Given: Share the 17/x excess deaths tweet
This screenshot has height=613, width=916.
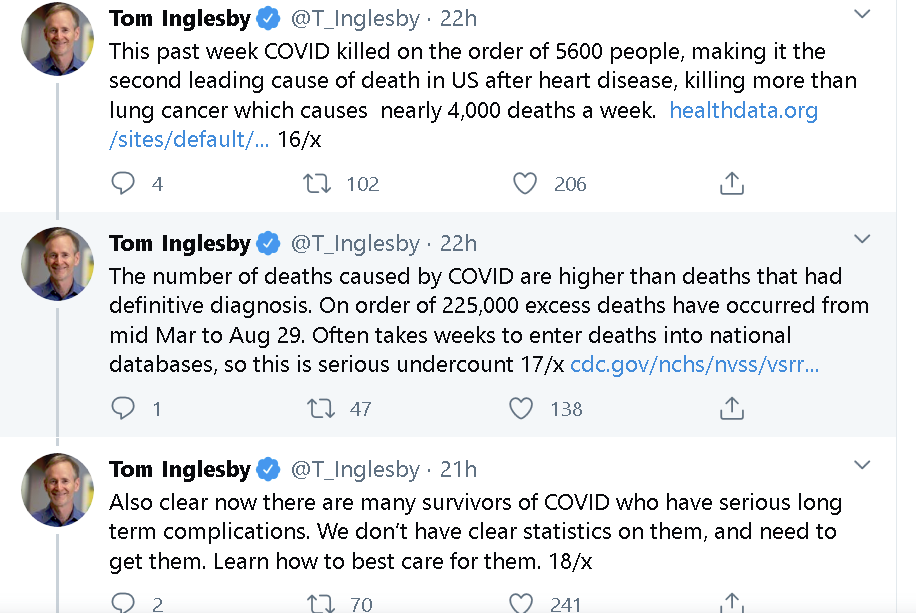Looking at the screenshot, I should (x=731, y=408).
